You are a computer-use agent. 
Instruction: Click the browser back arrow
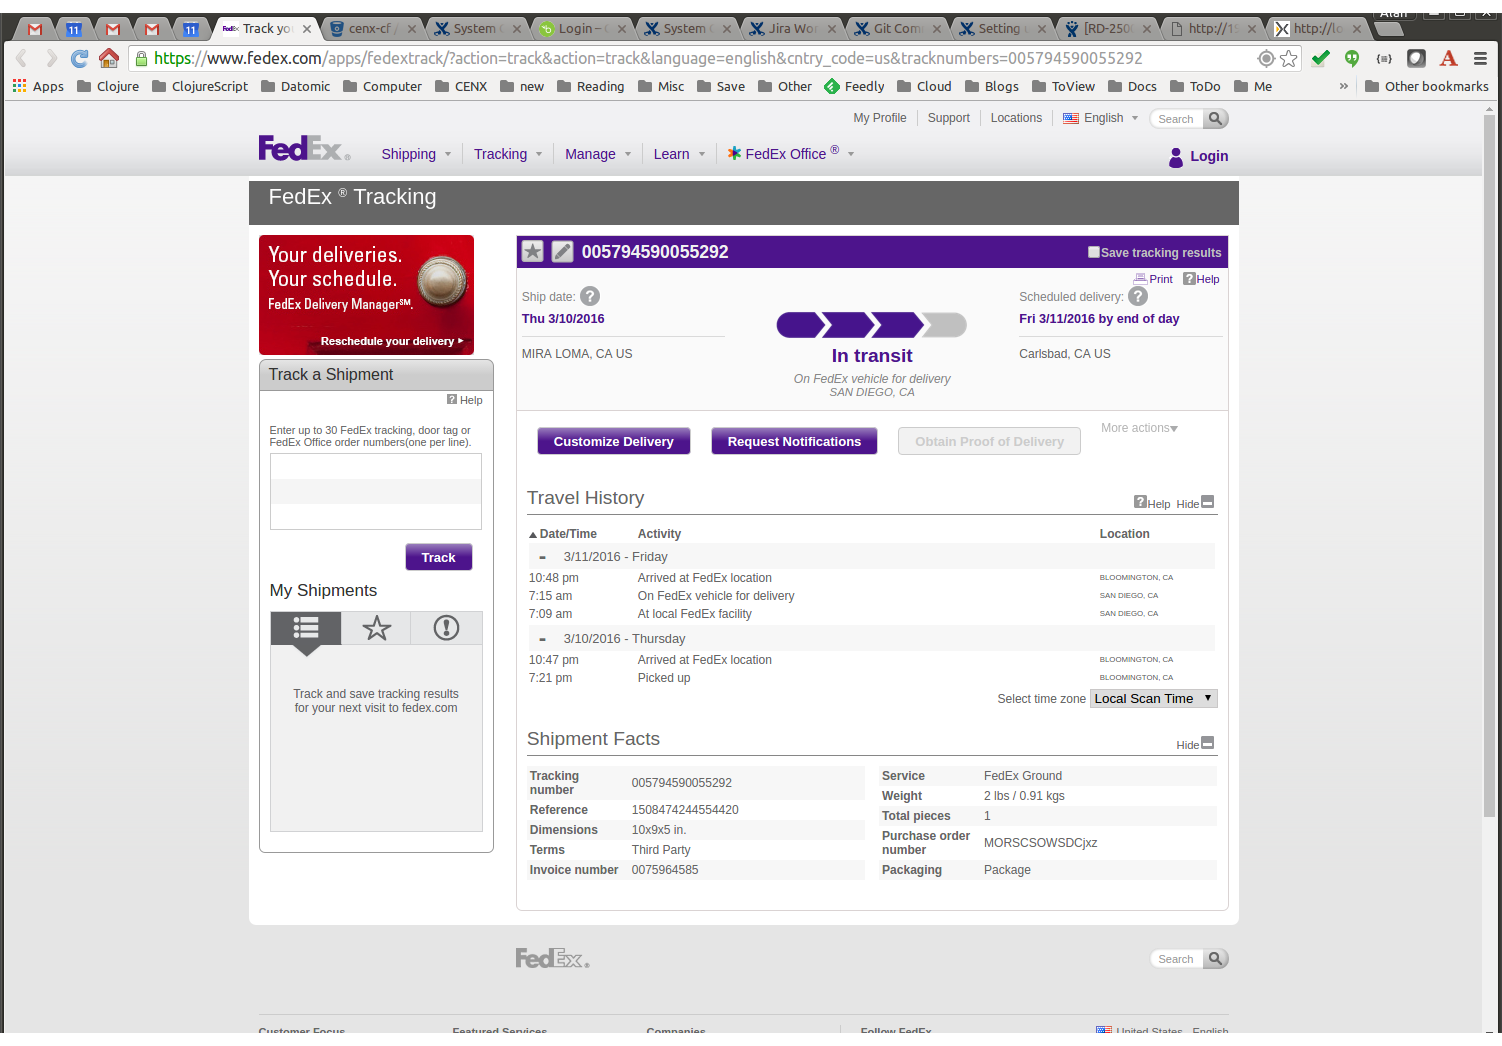point(22,58)
